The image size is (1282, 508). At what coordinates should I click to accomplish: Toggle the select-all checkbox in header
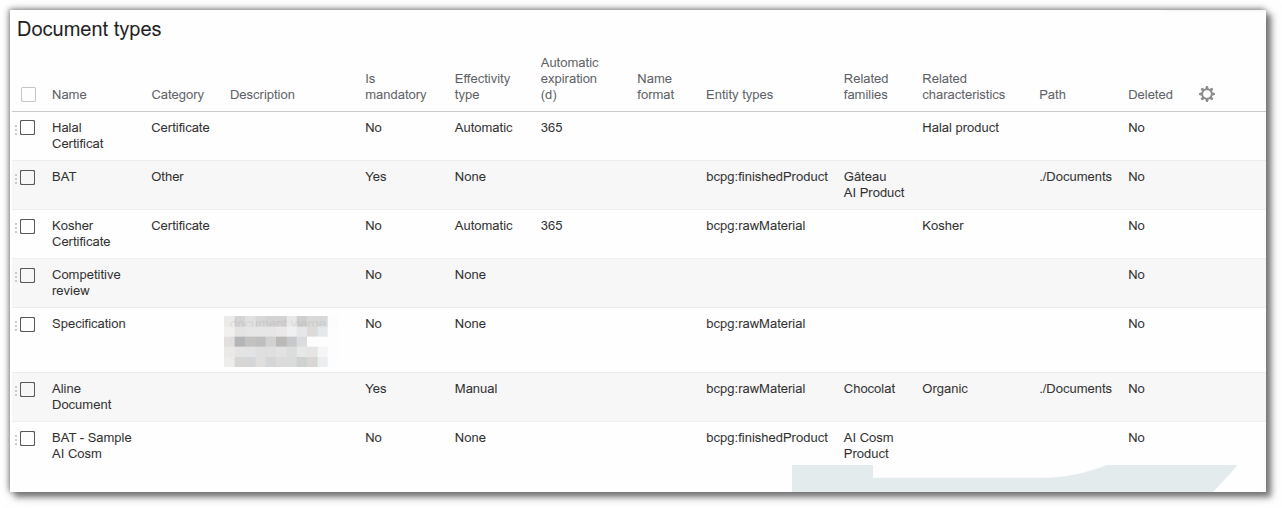[28, 94]
